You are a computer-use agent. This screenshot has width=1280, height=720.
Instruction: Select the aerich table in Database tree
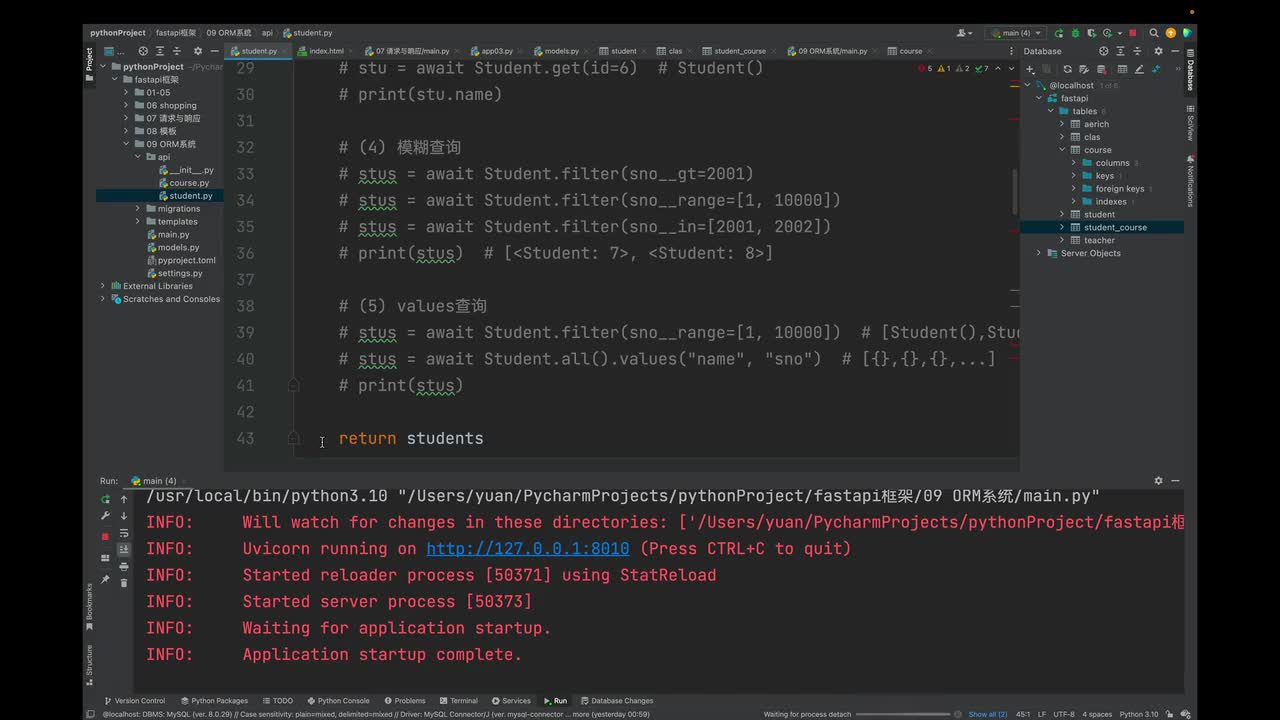coord(1096,124)
